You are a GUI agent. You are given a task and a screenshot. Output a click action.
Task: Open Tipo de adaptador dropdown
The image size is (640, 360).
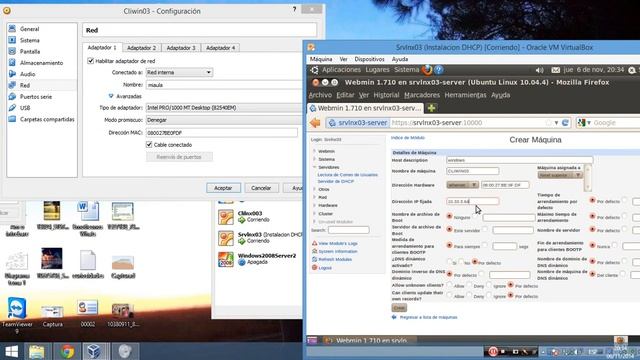click(224, 108)
